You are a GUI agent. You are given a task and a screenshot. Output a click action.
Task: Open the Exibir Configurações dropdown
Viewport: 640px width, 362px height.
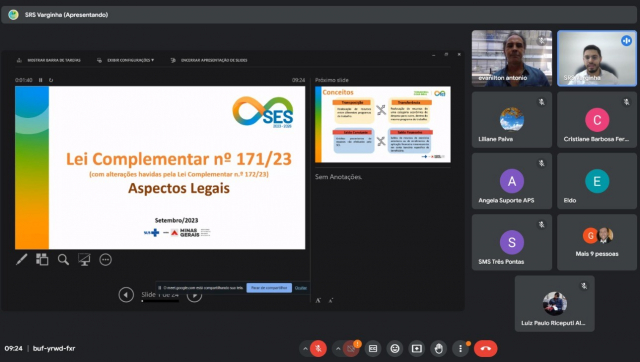coord(126,60)
